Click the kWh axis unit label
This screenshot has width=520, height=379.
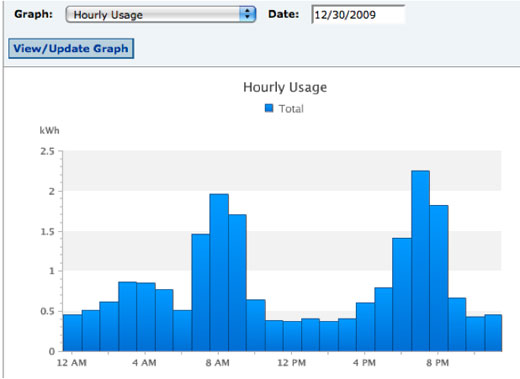[x=49, y=130]
